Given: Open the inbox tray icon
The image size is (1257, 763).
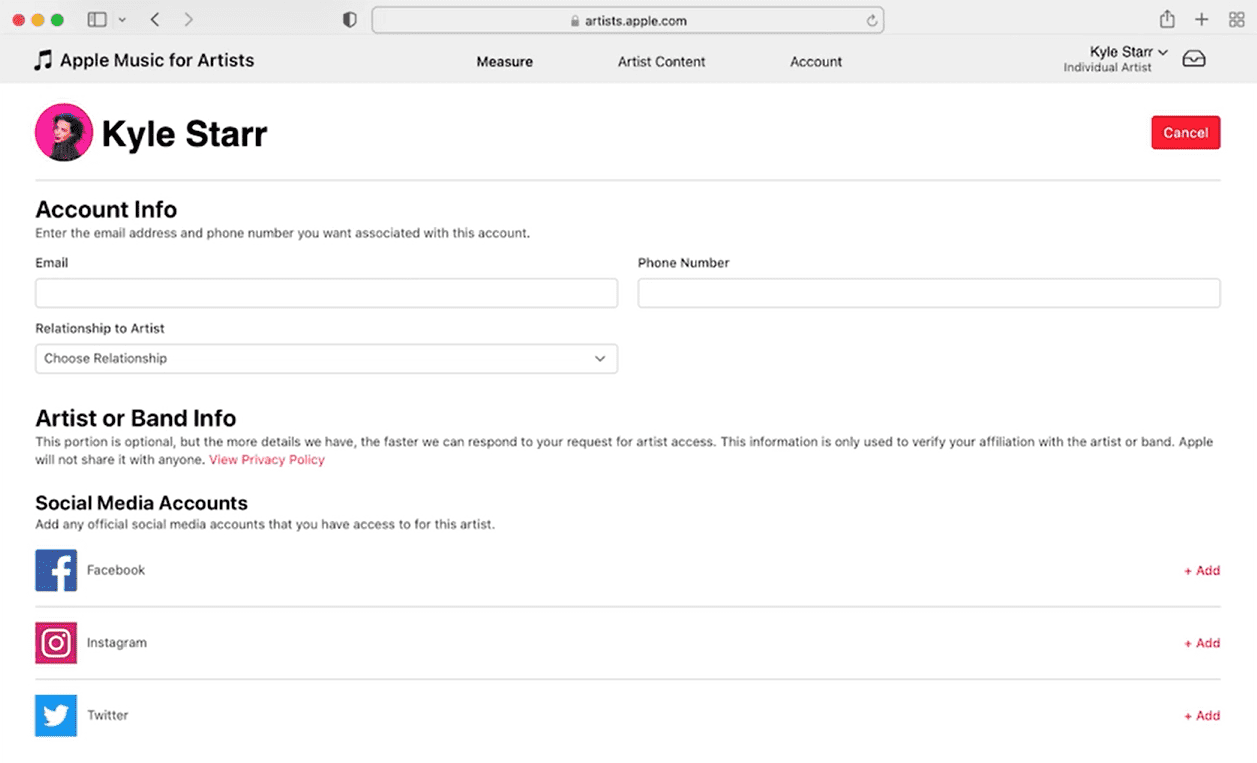Looking at the screenshot, I should point(1194,59).
